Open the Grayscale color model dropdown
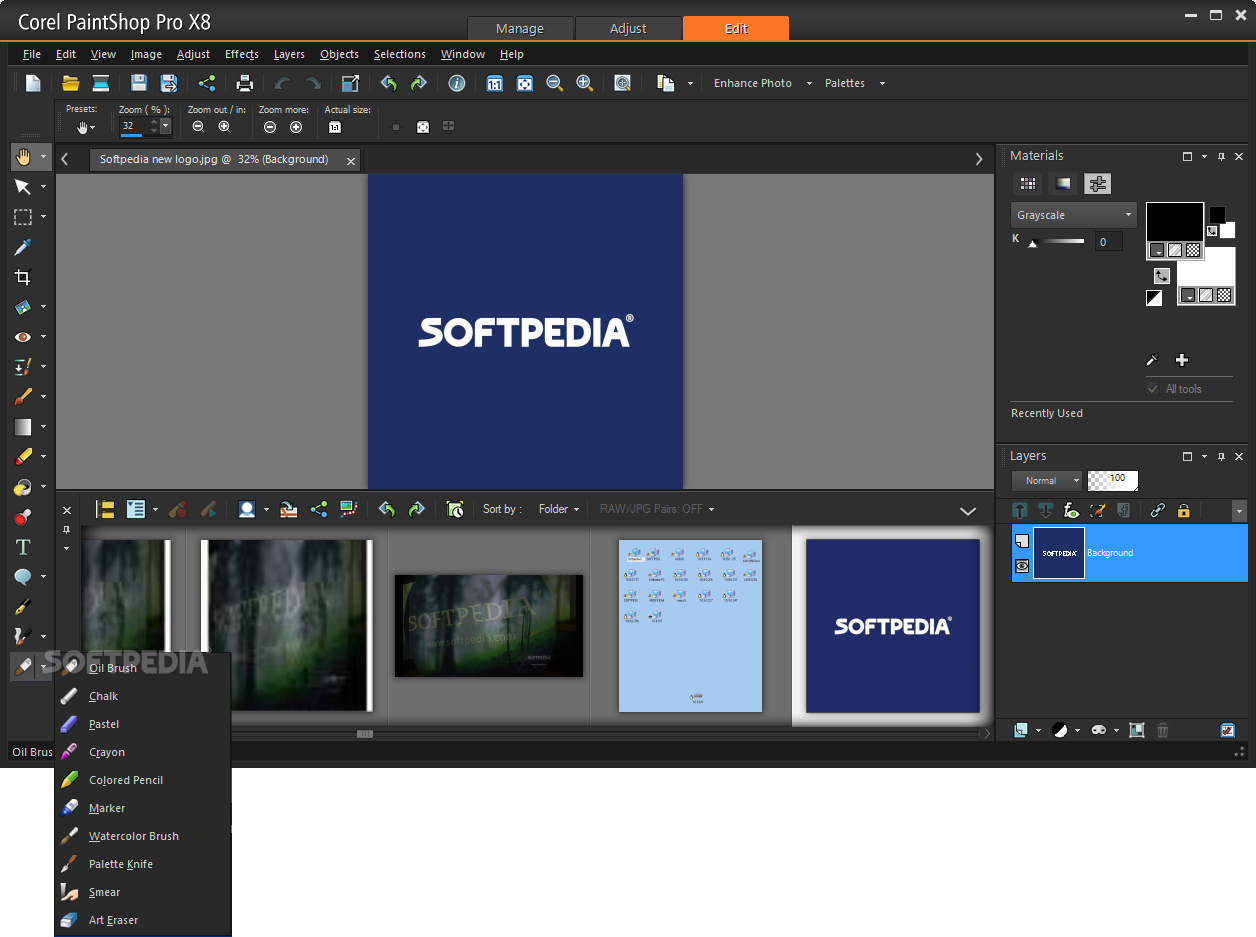Viewport: 1256px width, 937px height. pyautogui.click(x=1074, y=215)
